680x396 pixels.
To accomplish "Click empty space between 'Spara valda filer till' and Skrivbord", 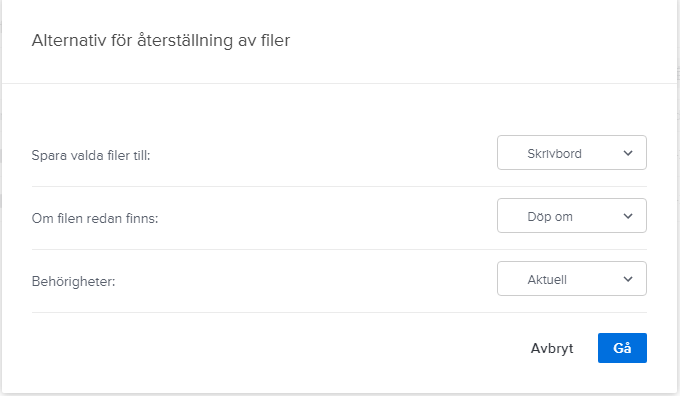I will [323, 155].
